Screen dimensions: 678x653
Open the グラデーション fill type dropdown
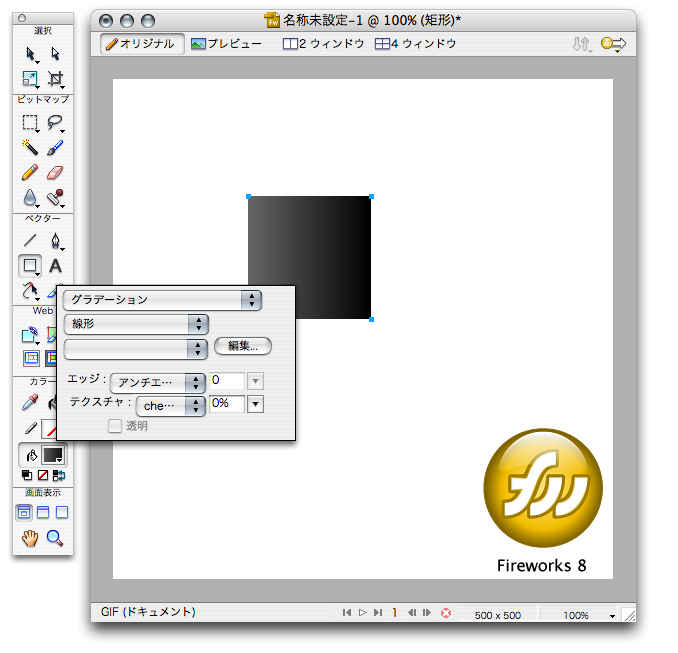[161, 300]
